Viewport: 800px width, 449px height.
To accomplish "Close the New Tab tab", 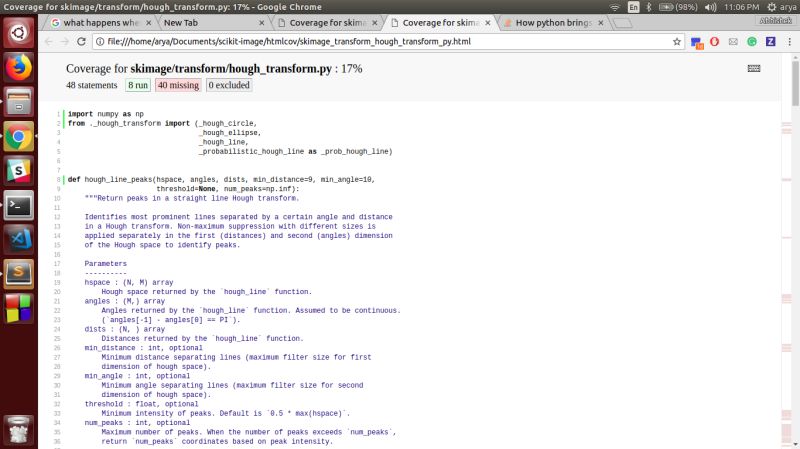I will (x=262, y=23).
